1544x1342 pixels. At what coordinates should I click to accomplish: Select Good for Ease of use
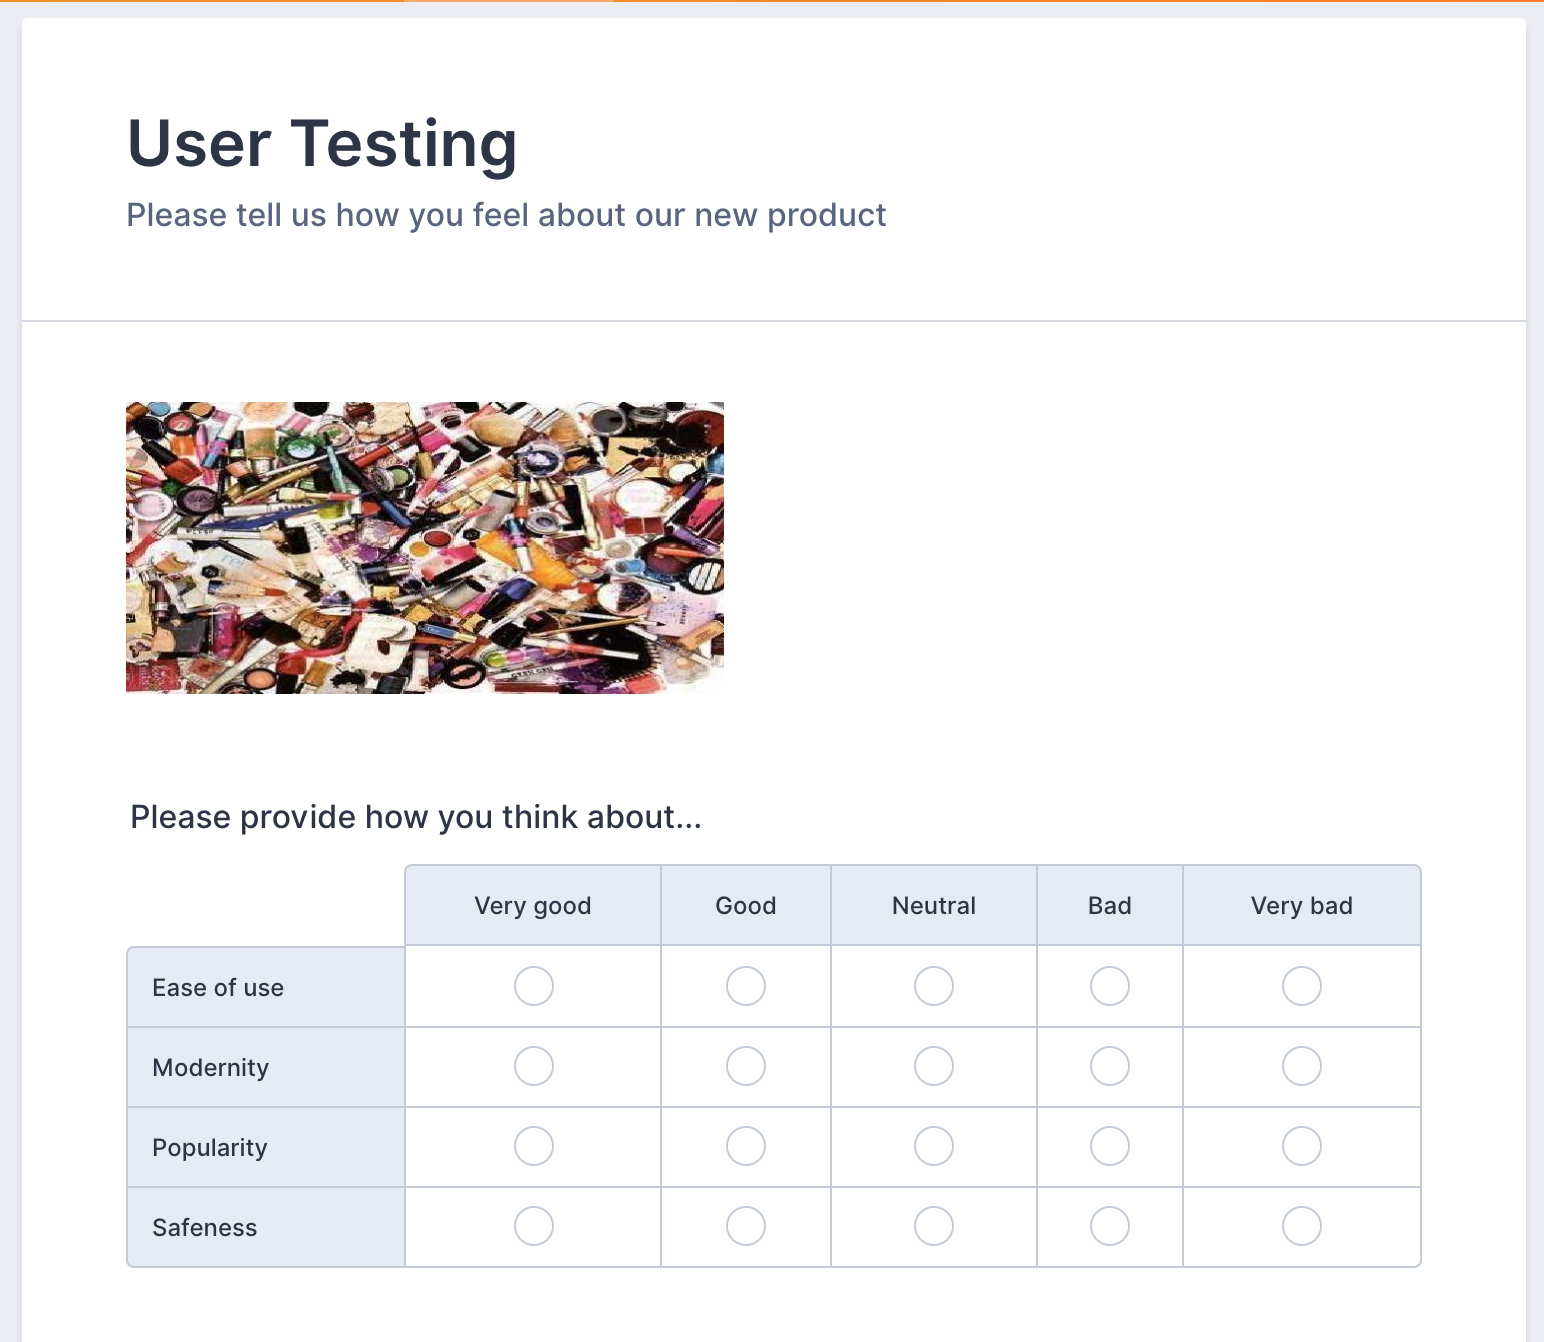point(746,986)
